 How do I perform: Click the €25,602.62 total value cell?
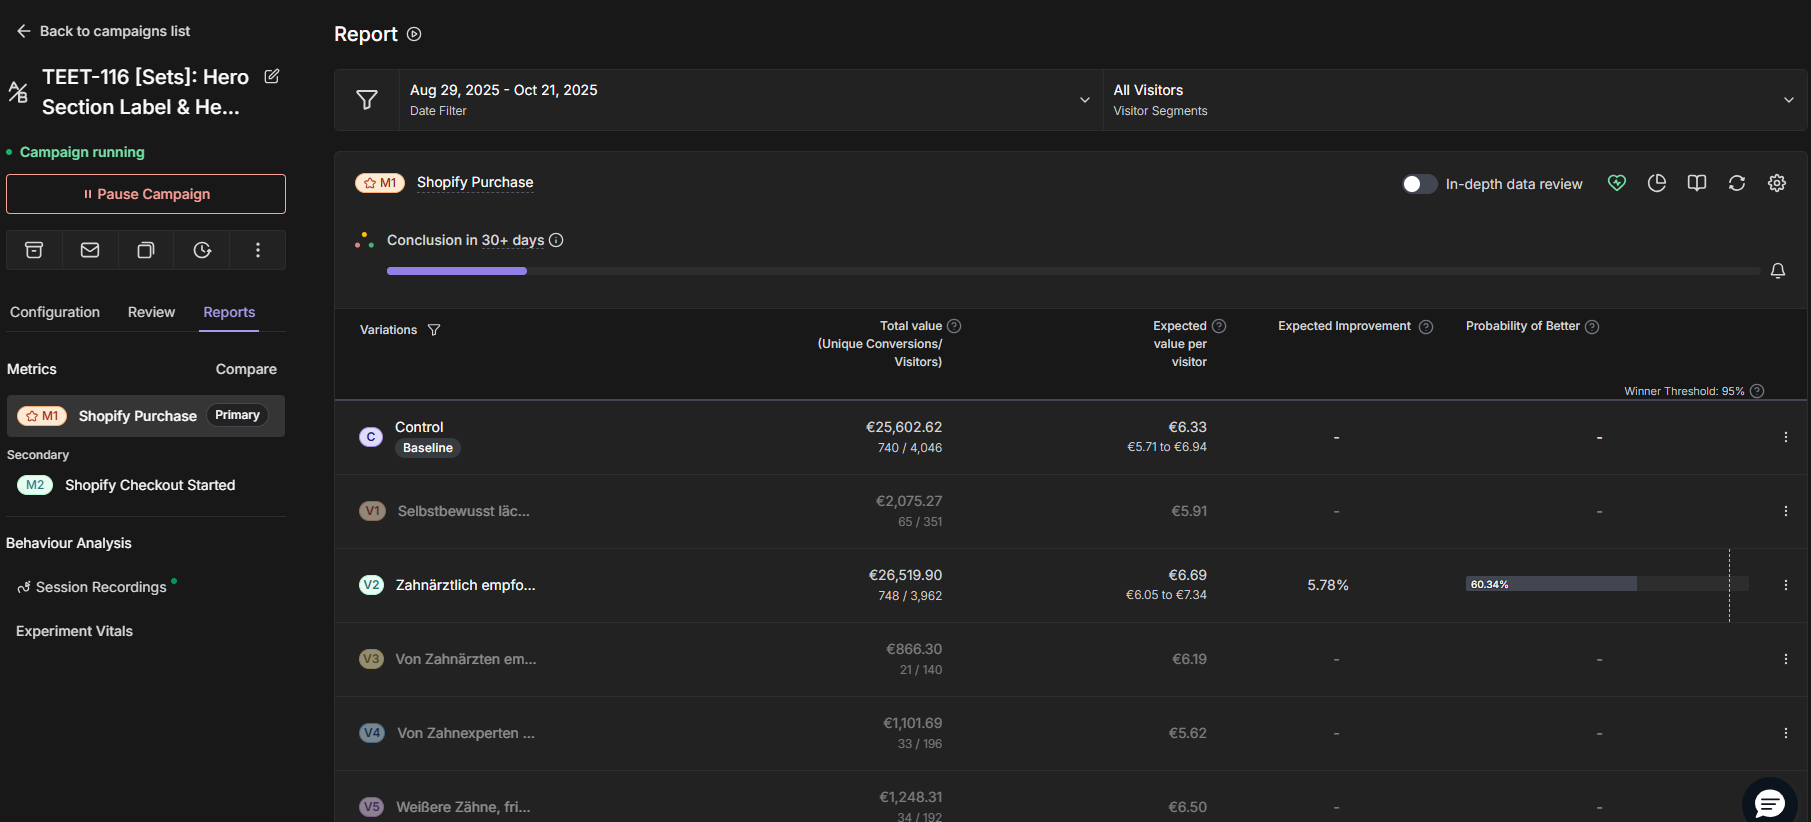pos(904,427)
